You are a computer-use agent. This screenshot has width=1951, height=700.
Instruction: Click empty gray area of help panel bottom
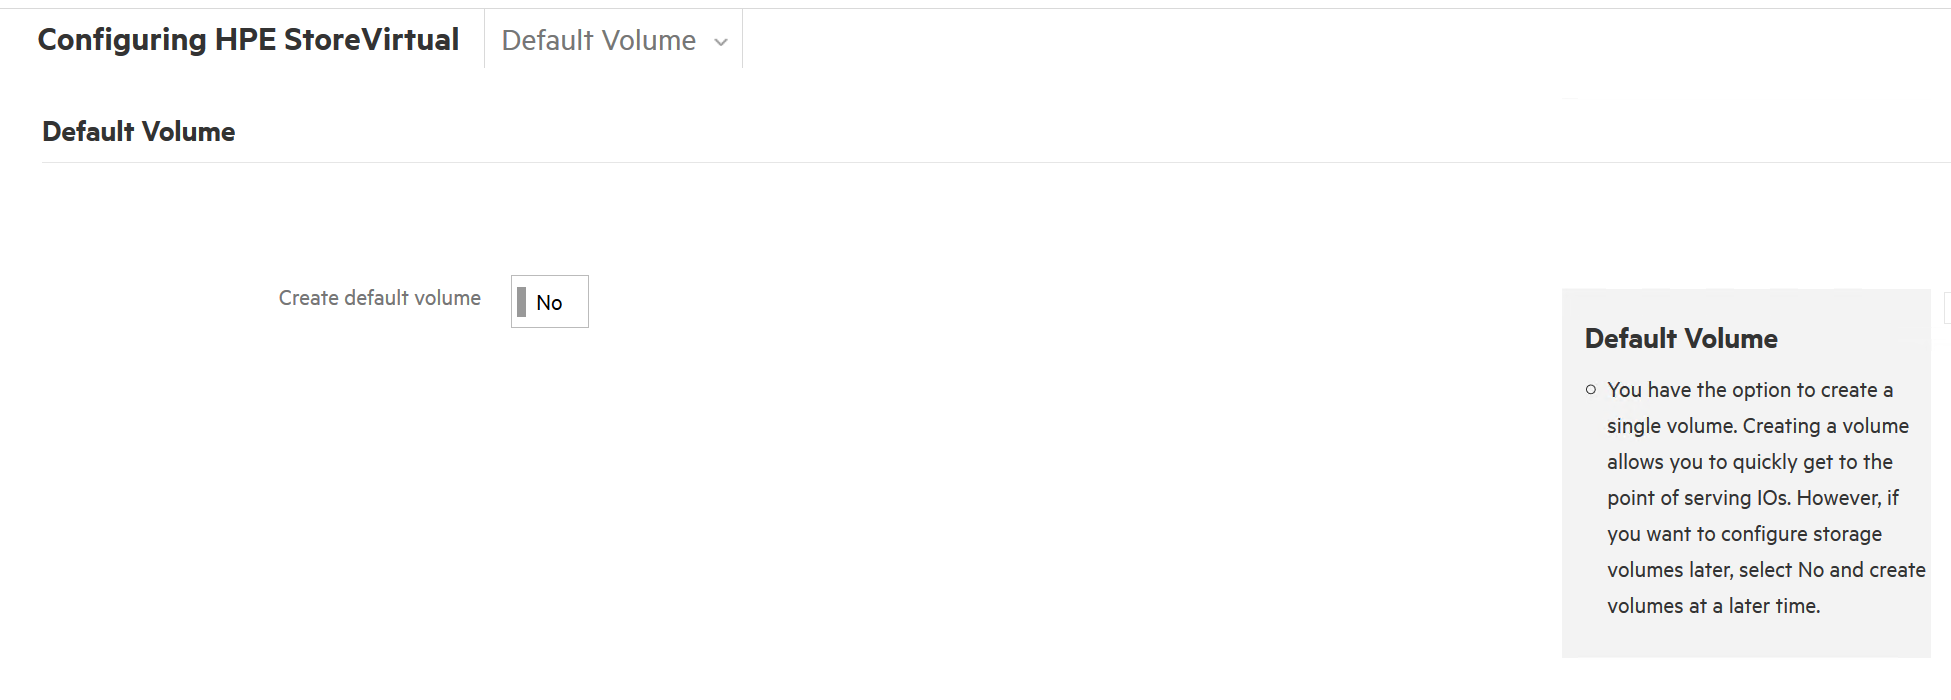[x=1746, y=640]
